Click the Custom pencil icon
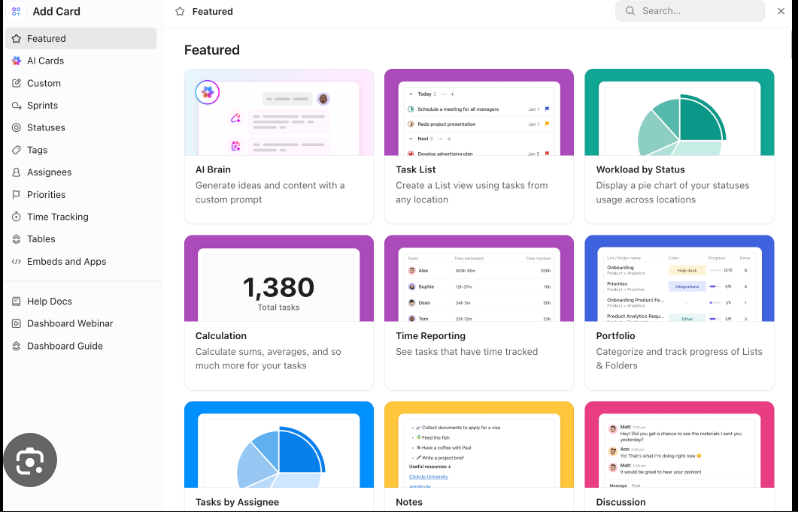This screenshot has height=512, width=798. pos(16,83)
